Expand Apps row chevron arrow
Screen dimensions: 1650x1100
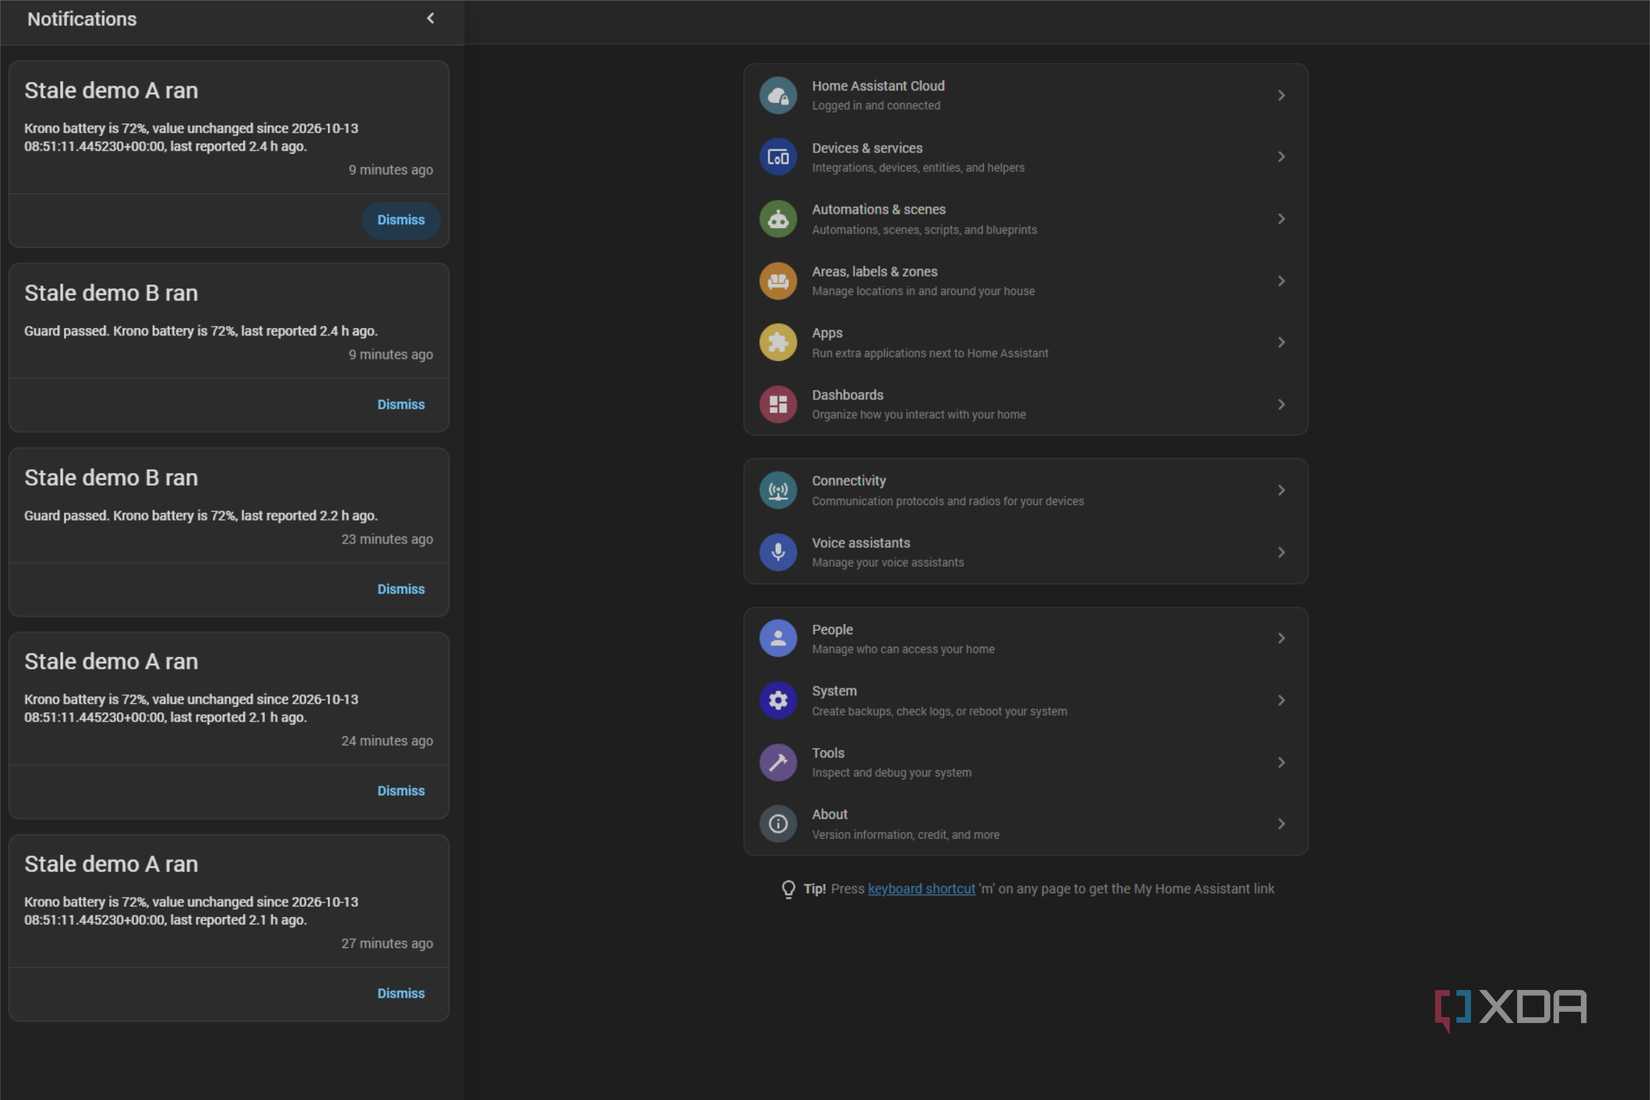coord(1281,342)
